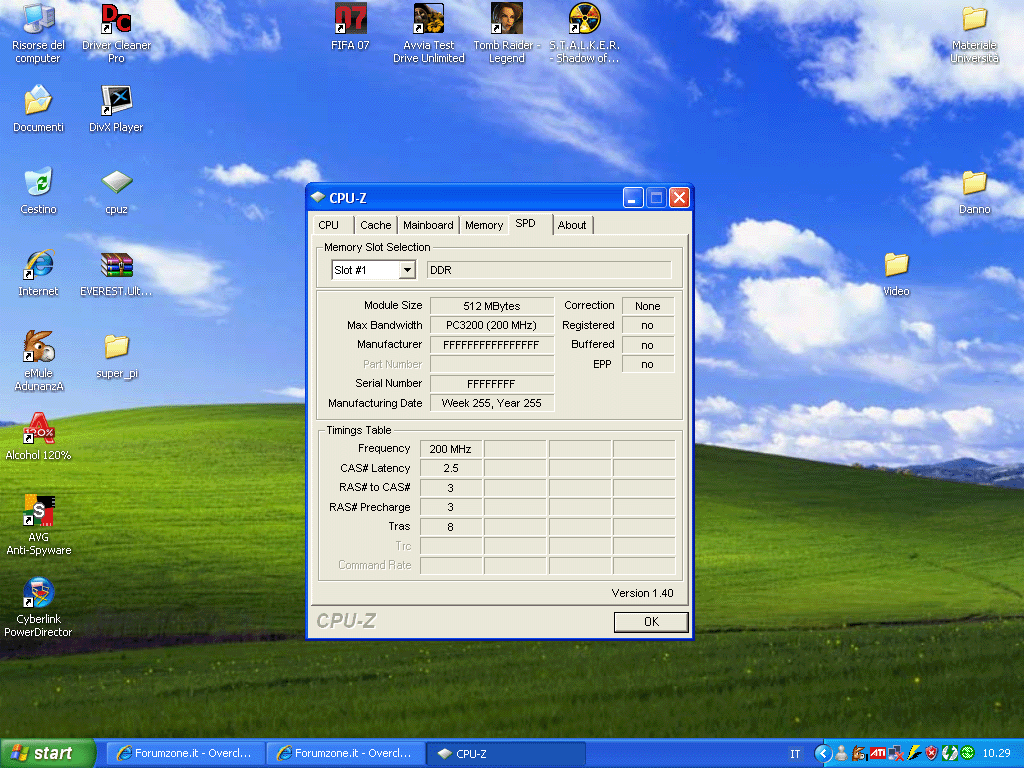
Task: Switch to the Cache tab
Action: coord(376,225)
